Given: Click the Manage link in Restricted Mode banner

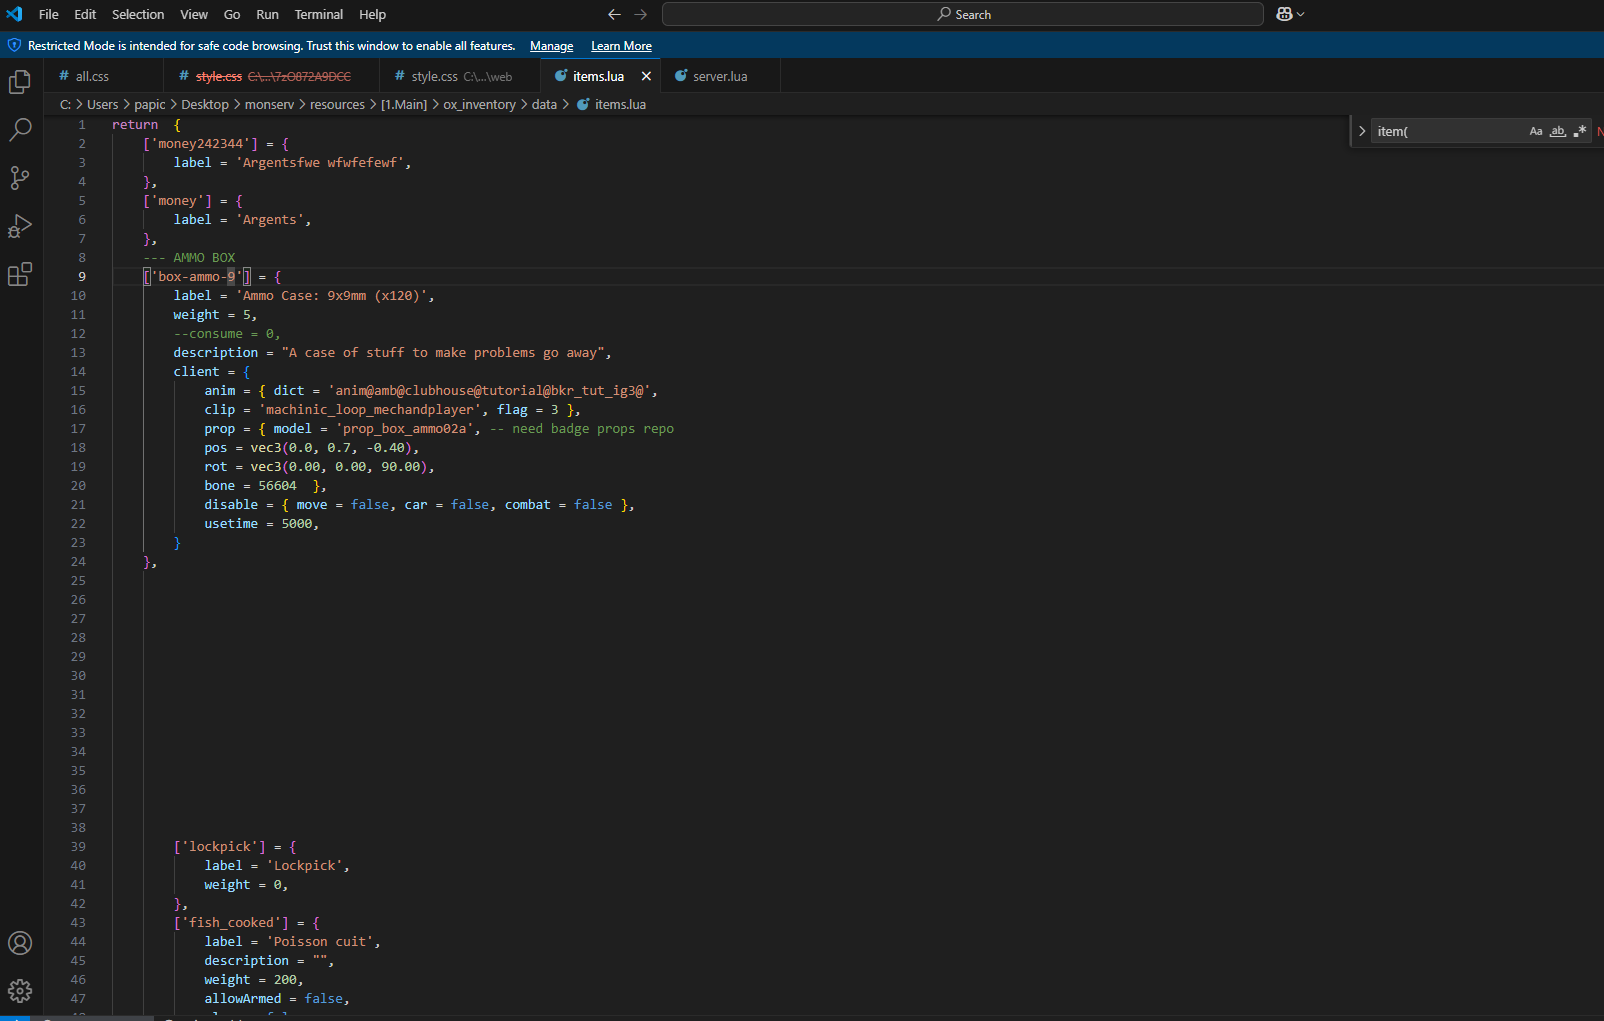Looking at the screenshot, I should click(551, 46).
